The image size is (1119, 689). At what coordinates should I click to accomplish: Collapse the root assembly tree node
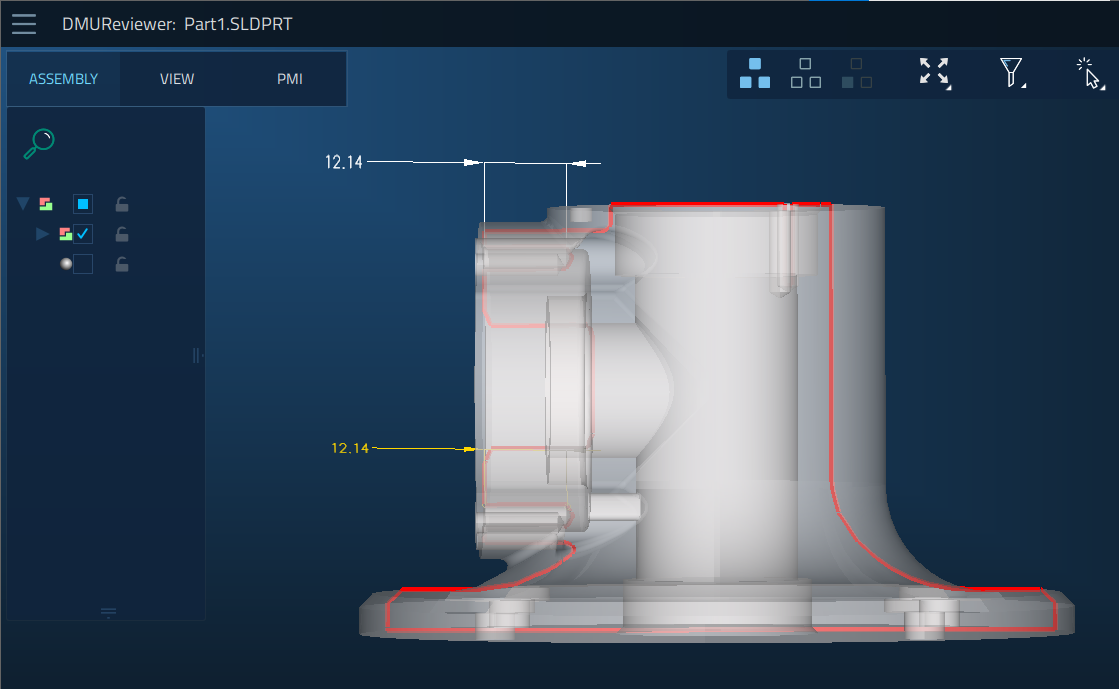(x=23, y=204)
